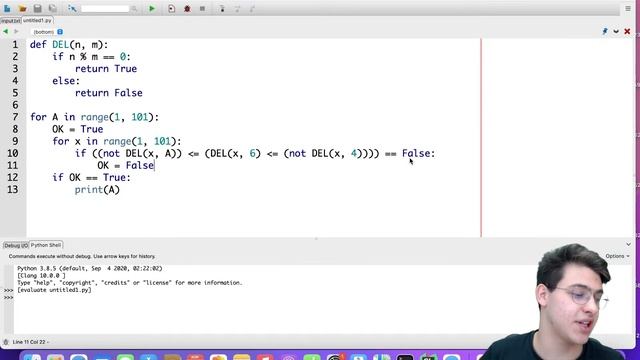Click on 'def DEL(n, m):' line

69,45
